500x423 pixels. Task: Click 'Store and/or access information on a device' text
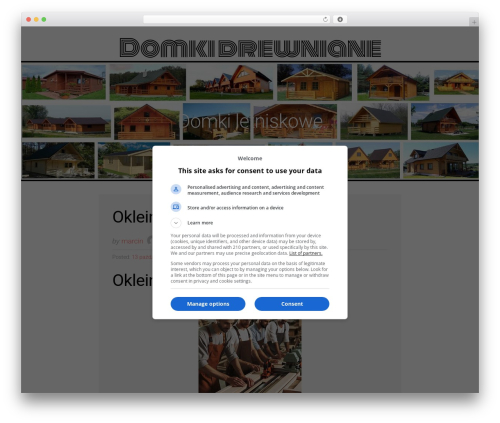(x=235, y=208)
